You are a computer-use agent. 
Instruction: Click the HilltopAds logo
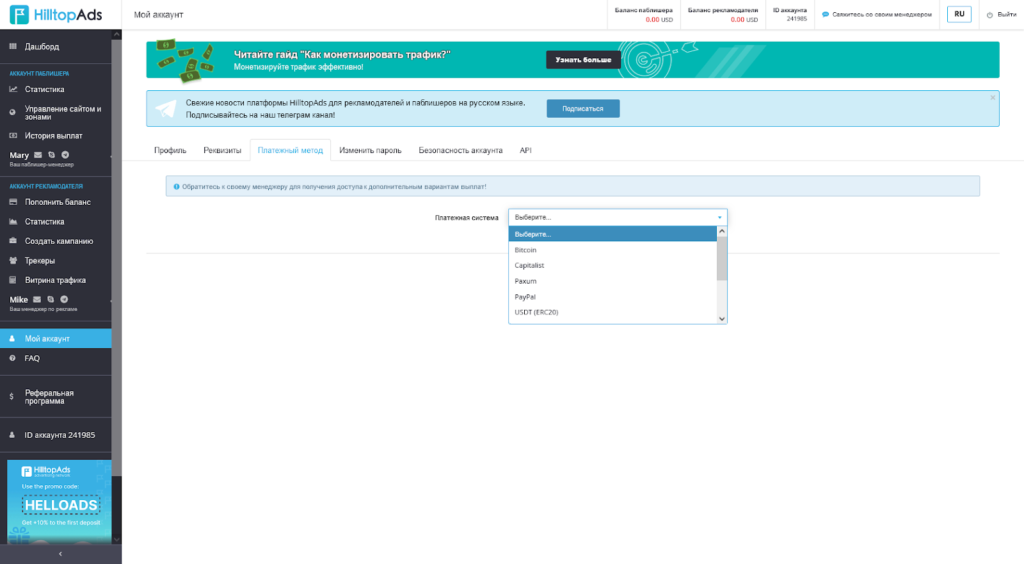pyautogui.click(x=56, y=14)
